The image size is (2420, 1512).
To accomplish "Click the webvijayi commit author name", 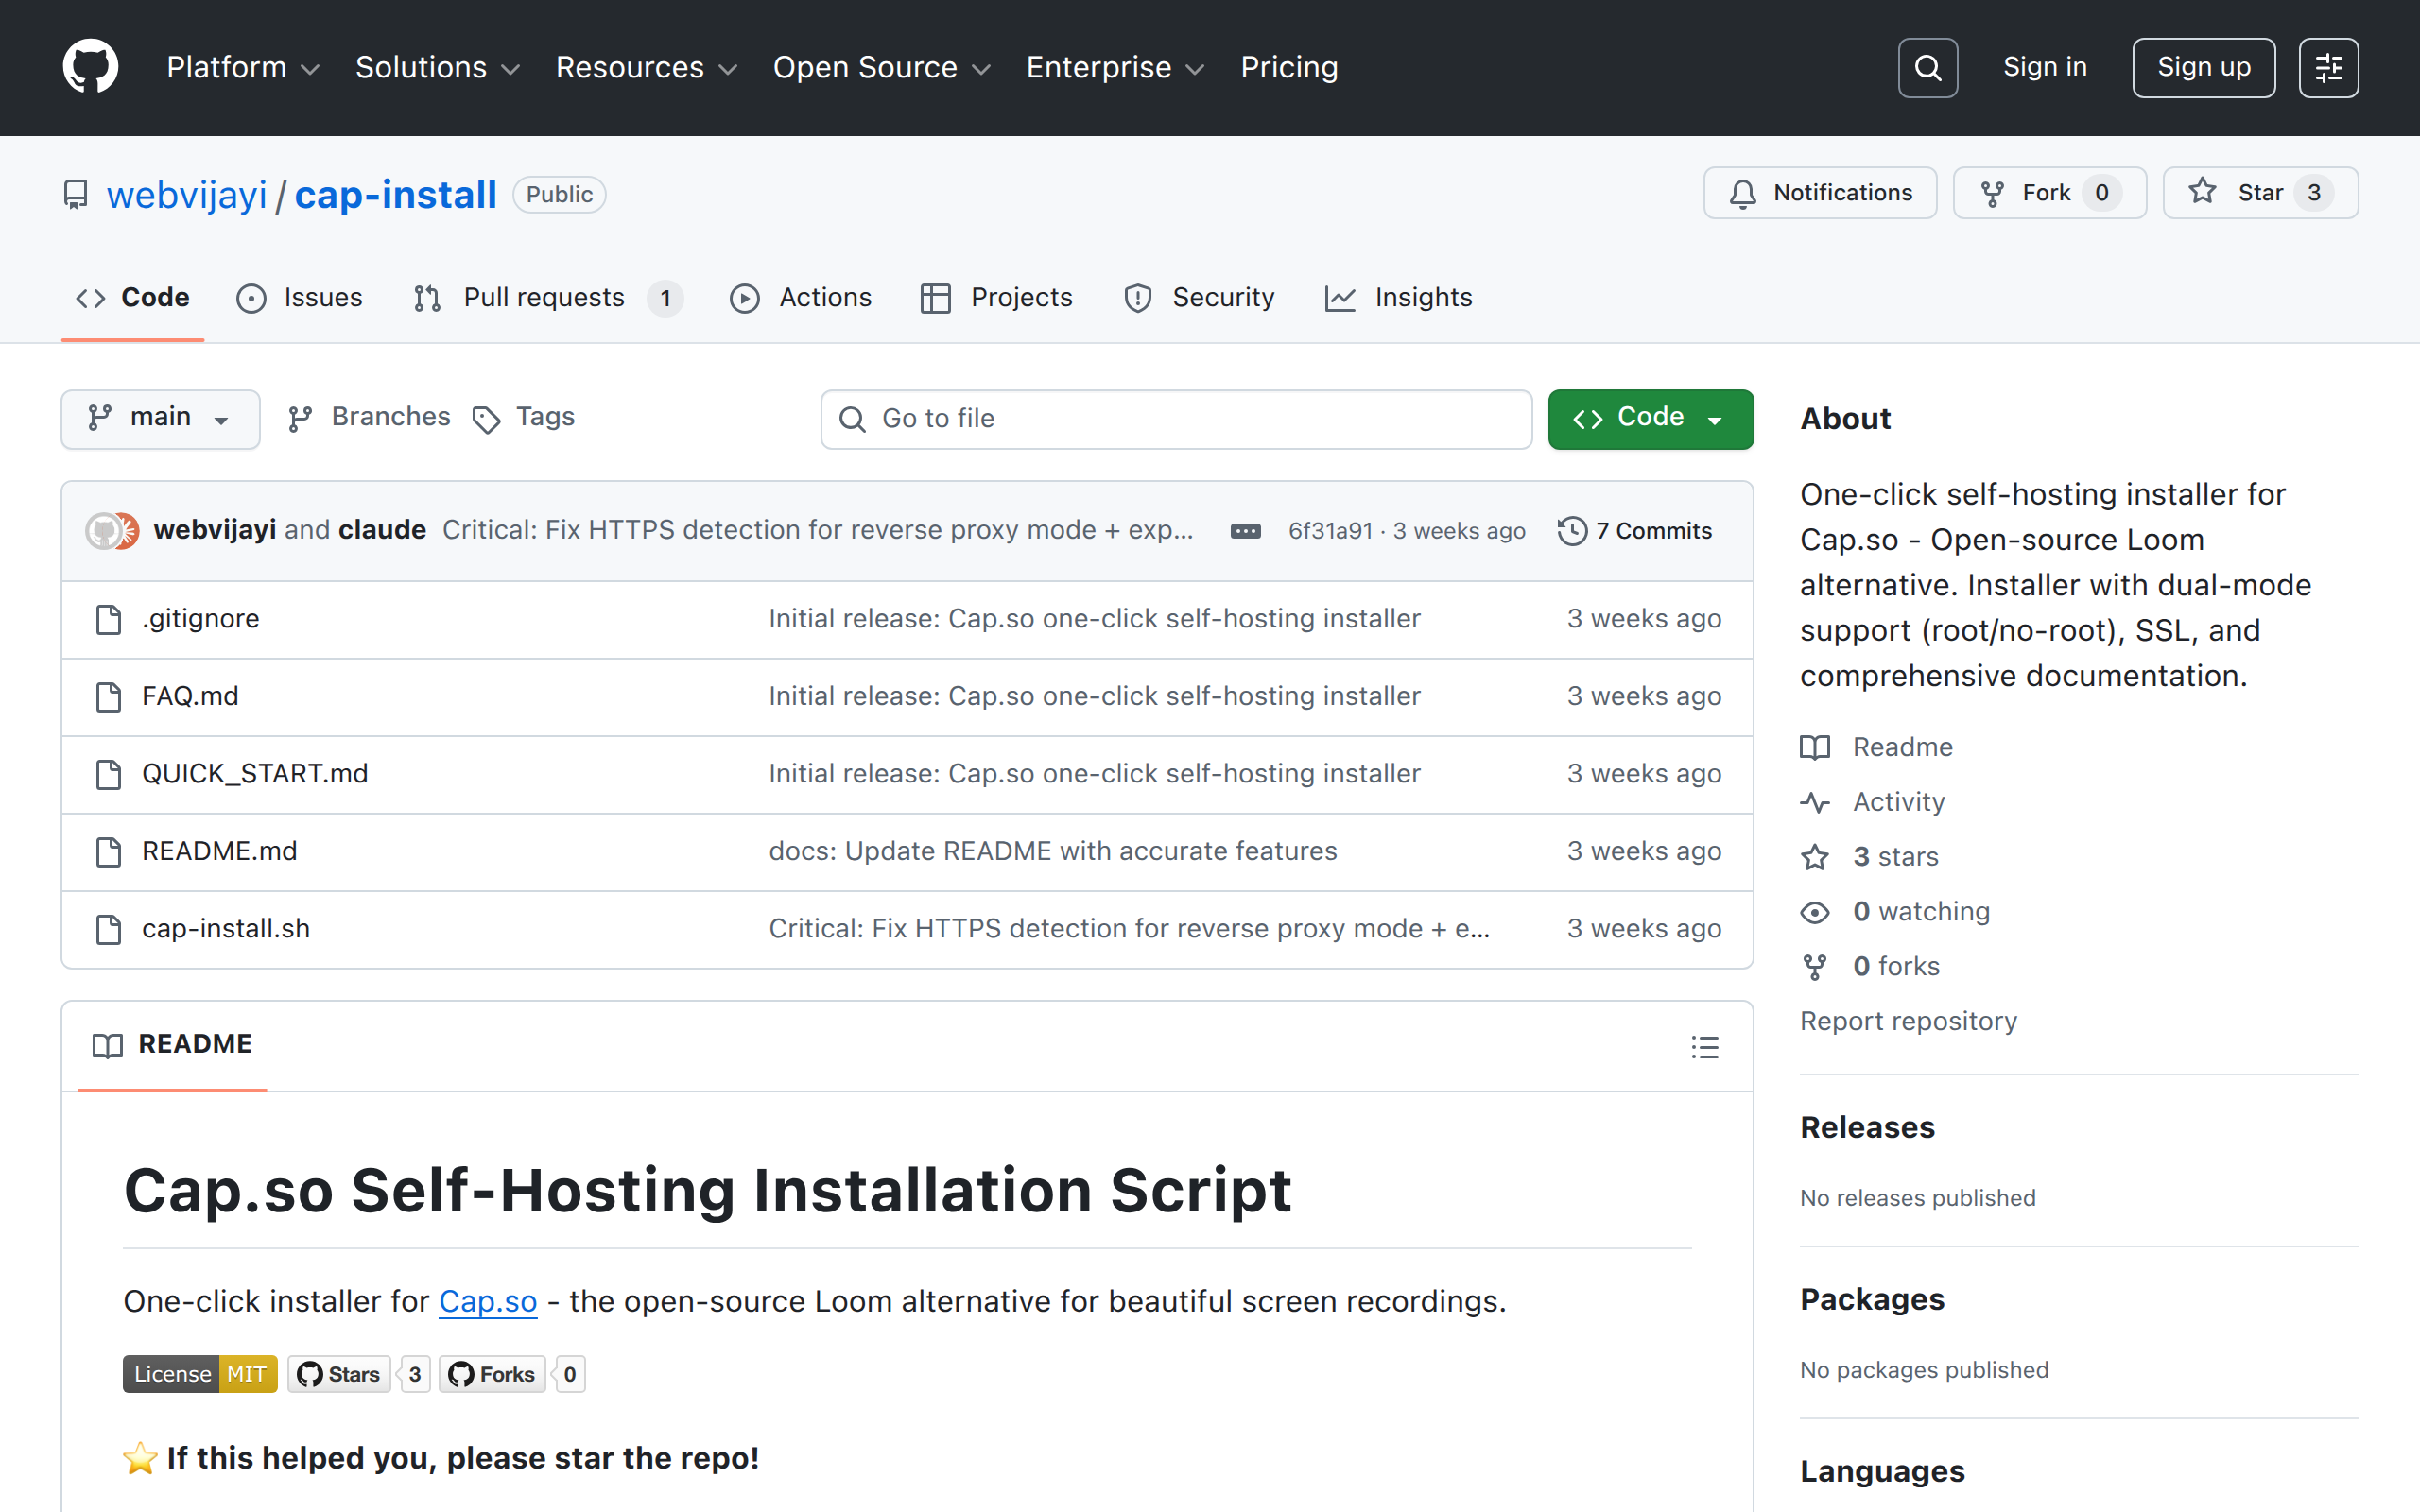I will [x=215, y=530].
